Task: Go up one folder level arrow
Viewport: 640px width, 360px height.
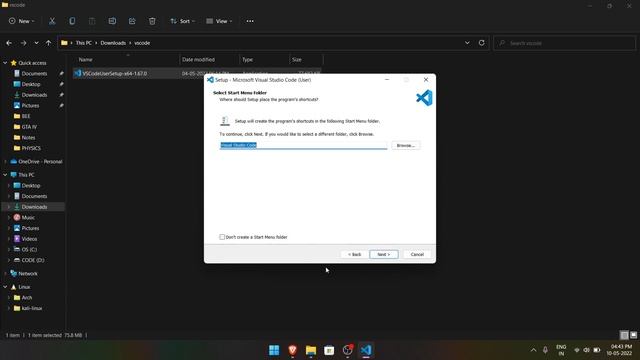Action: click(49, 43)
